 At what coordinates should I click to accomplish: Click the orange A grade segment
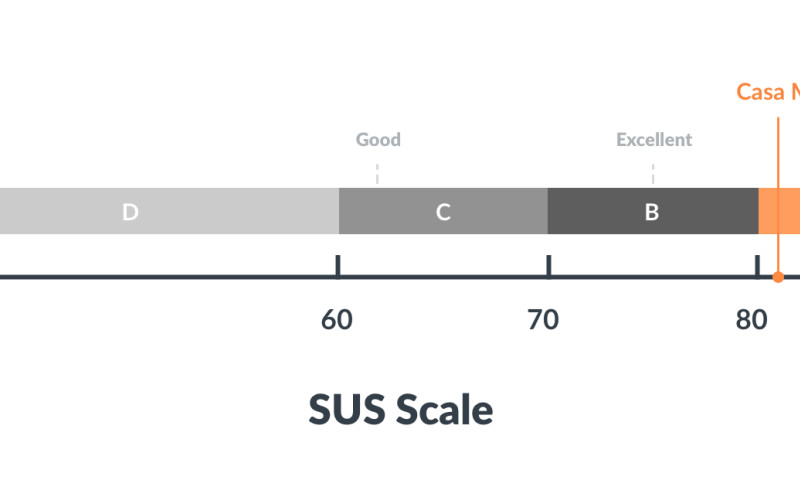tap(780, 211)
